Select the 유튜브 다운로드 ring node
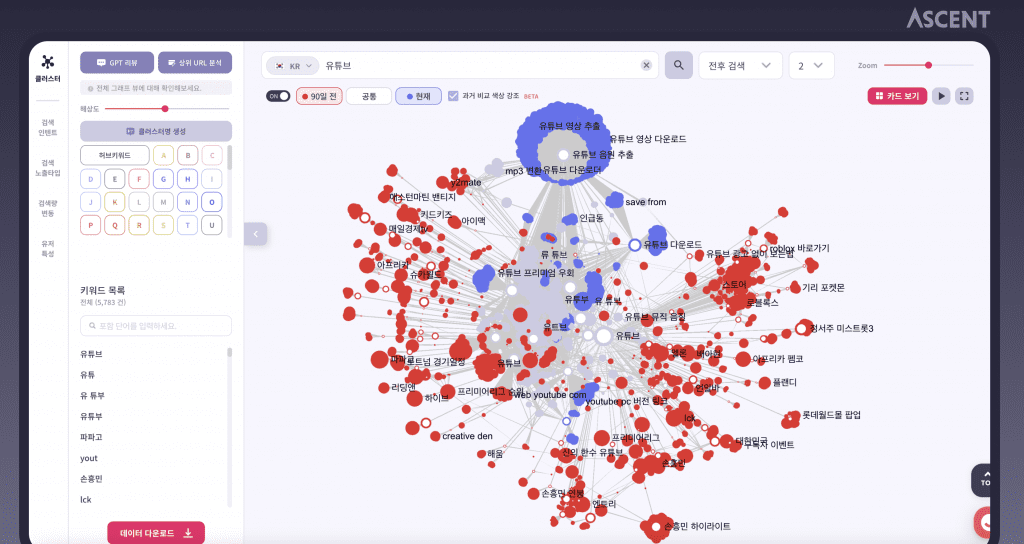This screenshot has height=544, width=1024. coord(635,245)
